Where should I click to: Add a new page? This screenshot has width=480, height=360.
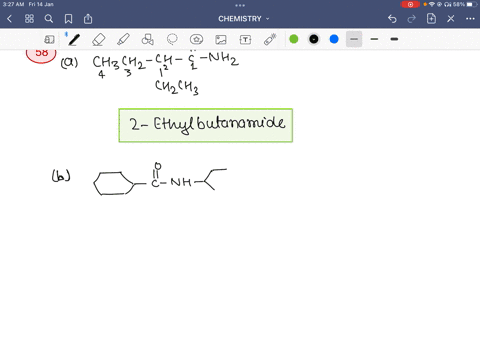tap(431, 19)
